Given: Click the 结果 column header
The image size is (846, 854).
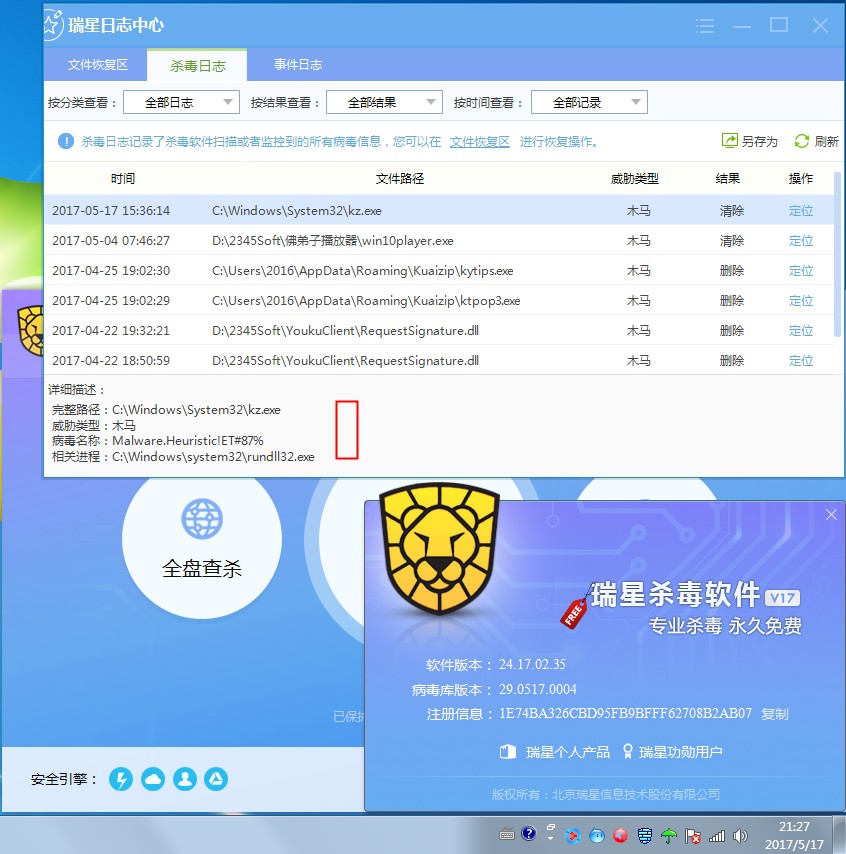Looking at the screenshot, I should point(728,179).
